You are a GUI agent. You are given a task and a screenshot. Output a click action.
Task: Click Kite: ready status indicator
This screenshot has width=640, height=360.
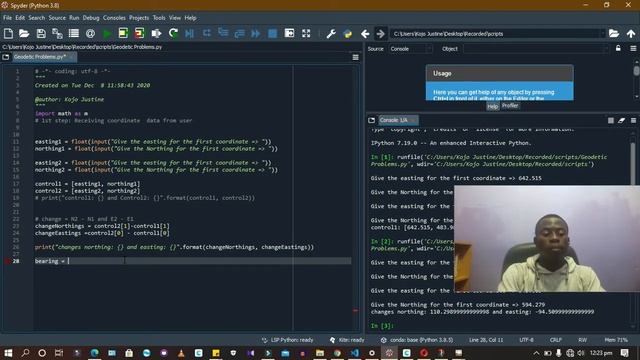347,340
